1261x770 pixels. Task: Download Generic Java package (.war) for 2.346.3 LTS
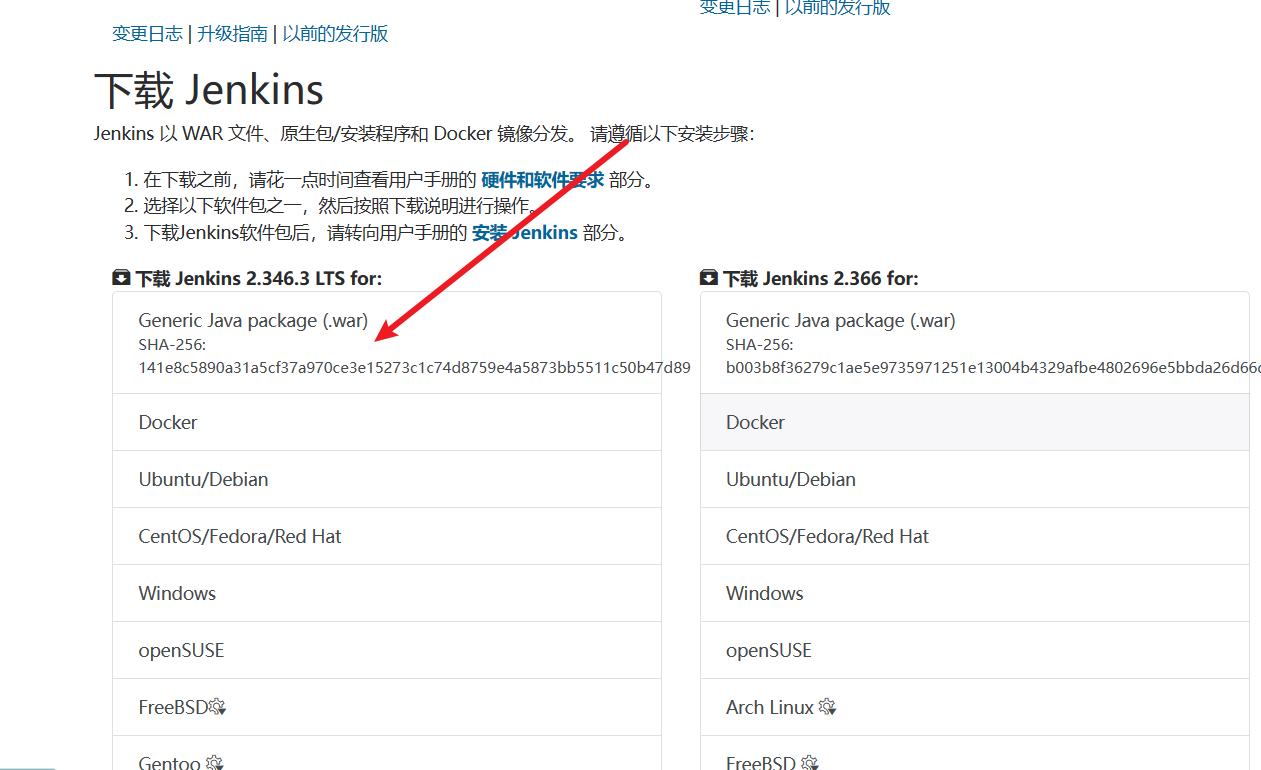click(253, 321)
